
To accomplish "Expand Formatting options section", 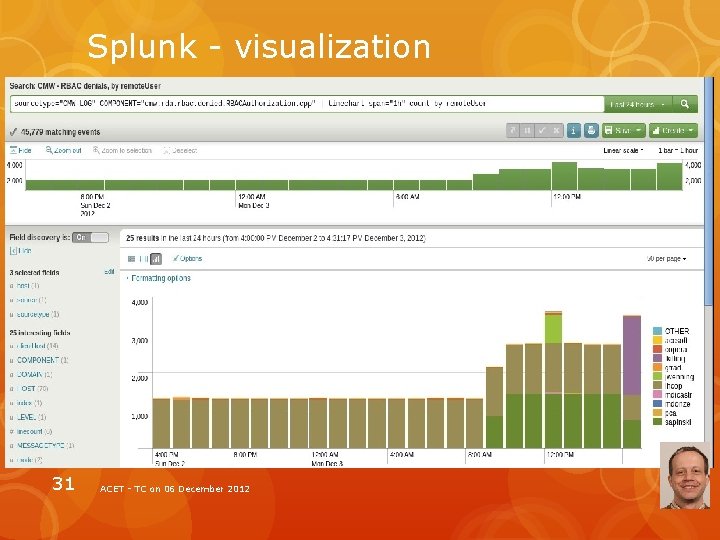I will tap(158, 278).
